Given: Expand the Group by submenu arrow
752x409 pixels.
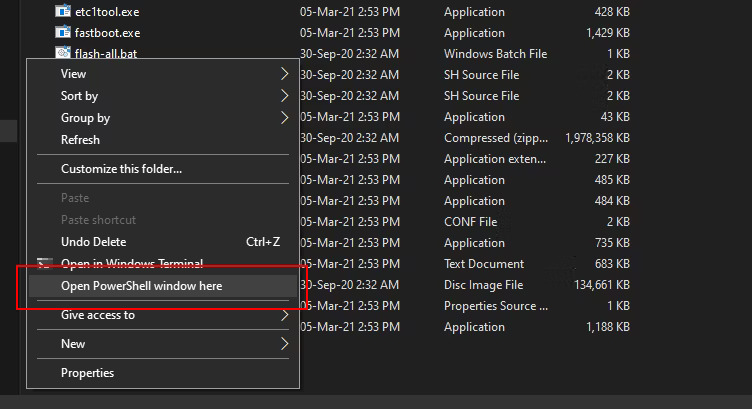Looking at the screenshot, I should [284, 118].
